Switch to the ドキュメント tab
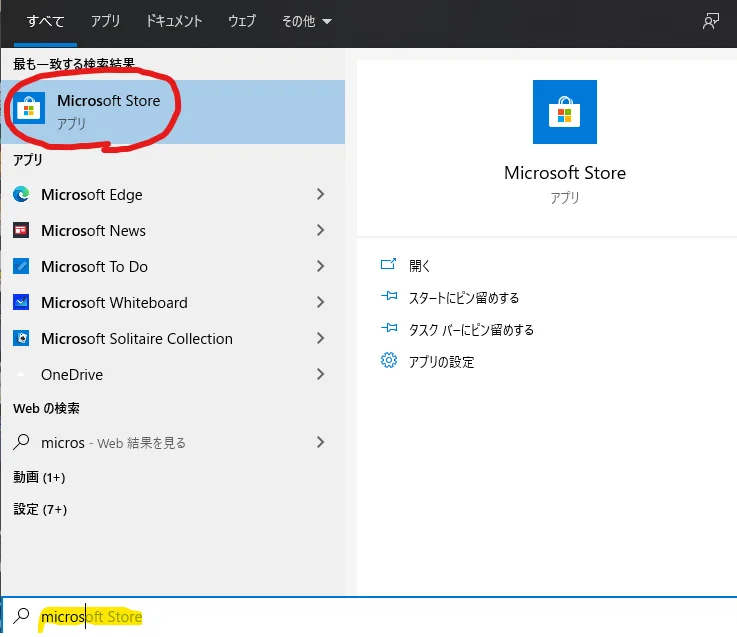The height and width of the screenshot is (637, 737). click(x=174, y=21)
